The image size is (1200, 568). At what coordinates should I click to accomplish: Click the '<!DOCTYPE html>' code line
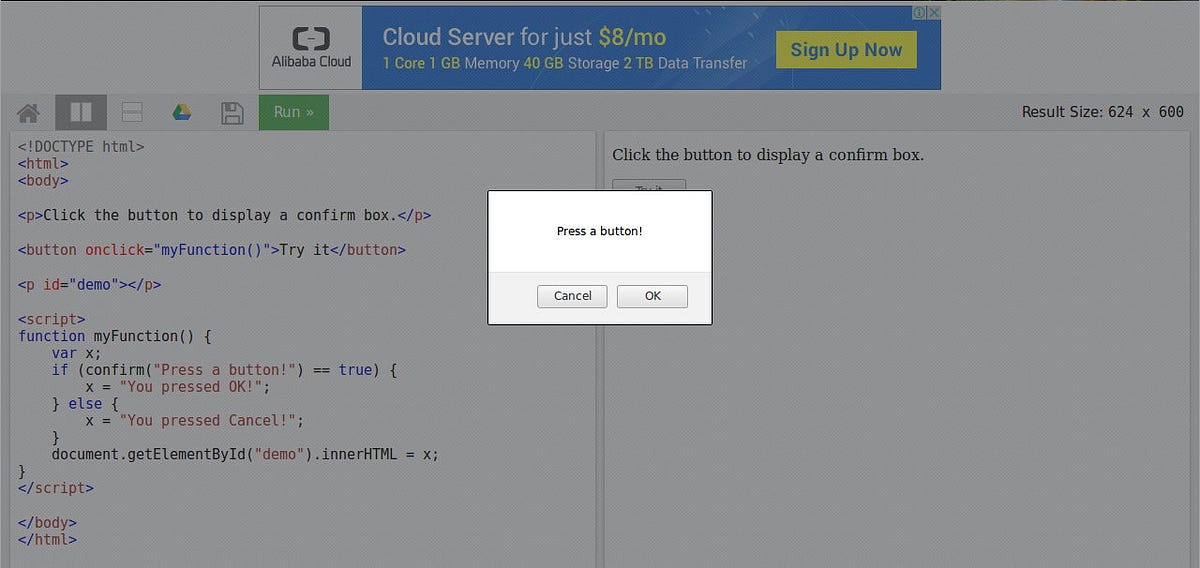click(x=81, y=146)
